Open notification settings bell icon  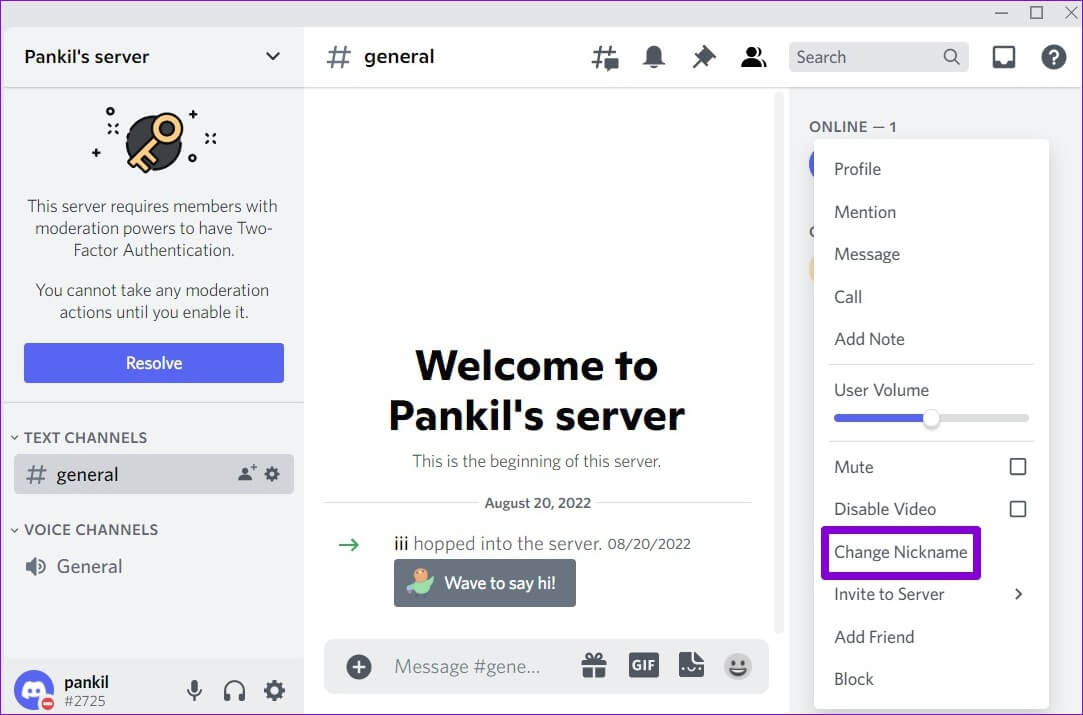click(x=653, y=57)
